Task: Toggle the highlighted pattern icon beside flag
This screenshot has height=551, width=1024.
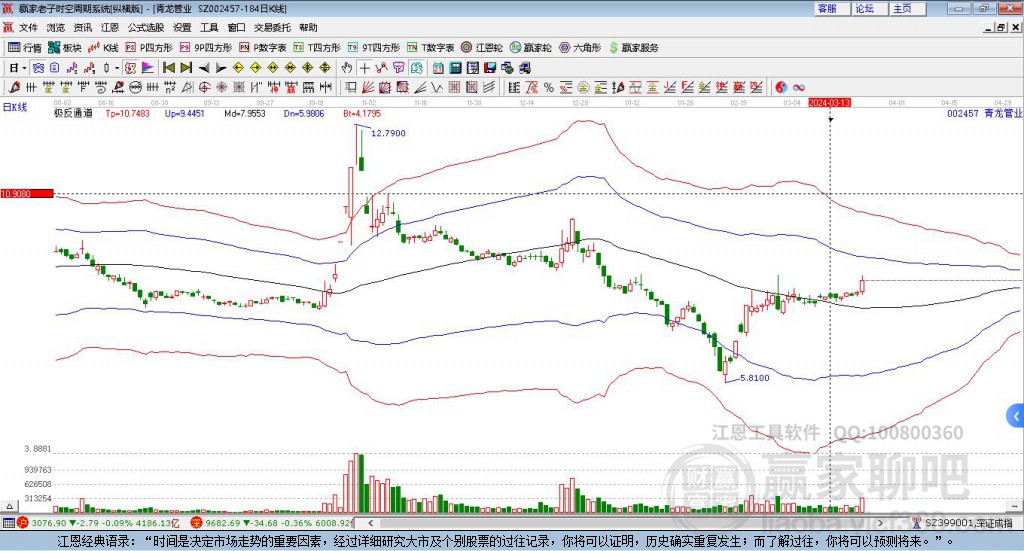Action: (x=131, y=68)
